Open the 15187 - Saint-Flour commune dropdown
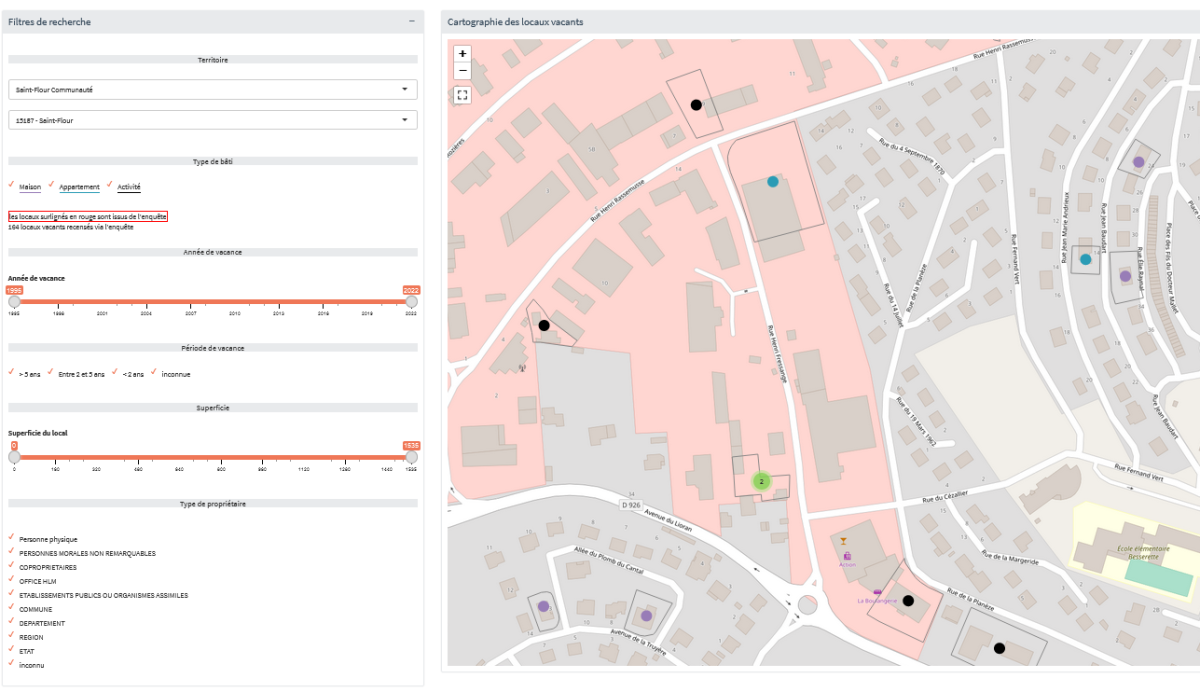This screenshot has width=1200, height=692. (212, 120)
